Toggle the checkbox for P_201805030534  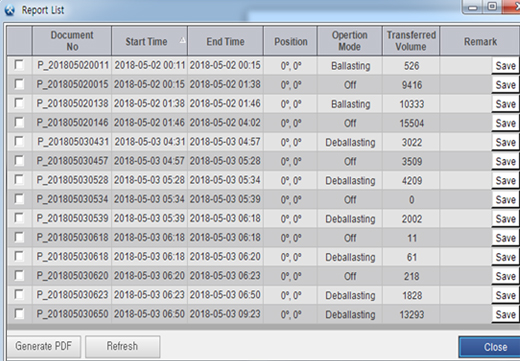coord(19,199)
